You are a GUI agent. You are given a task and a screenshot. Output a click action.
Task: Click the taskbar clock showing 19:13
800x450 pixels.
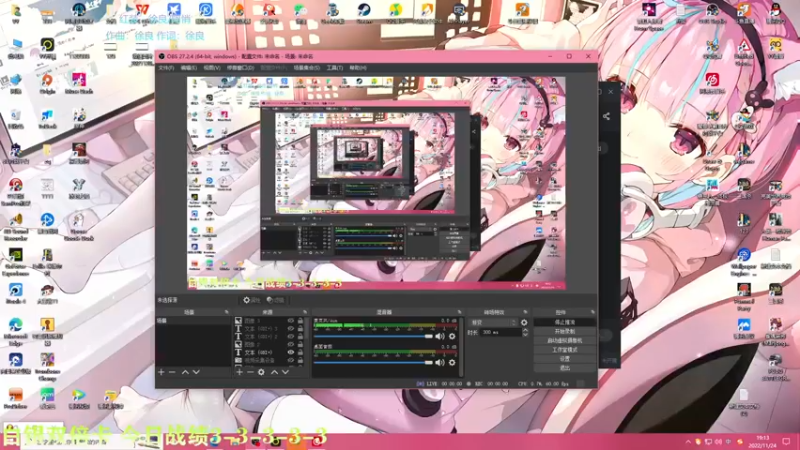pos(763,441)
